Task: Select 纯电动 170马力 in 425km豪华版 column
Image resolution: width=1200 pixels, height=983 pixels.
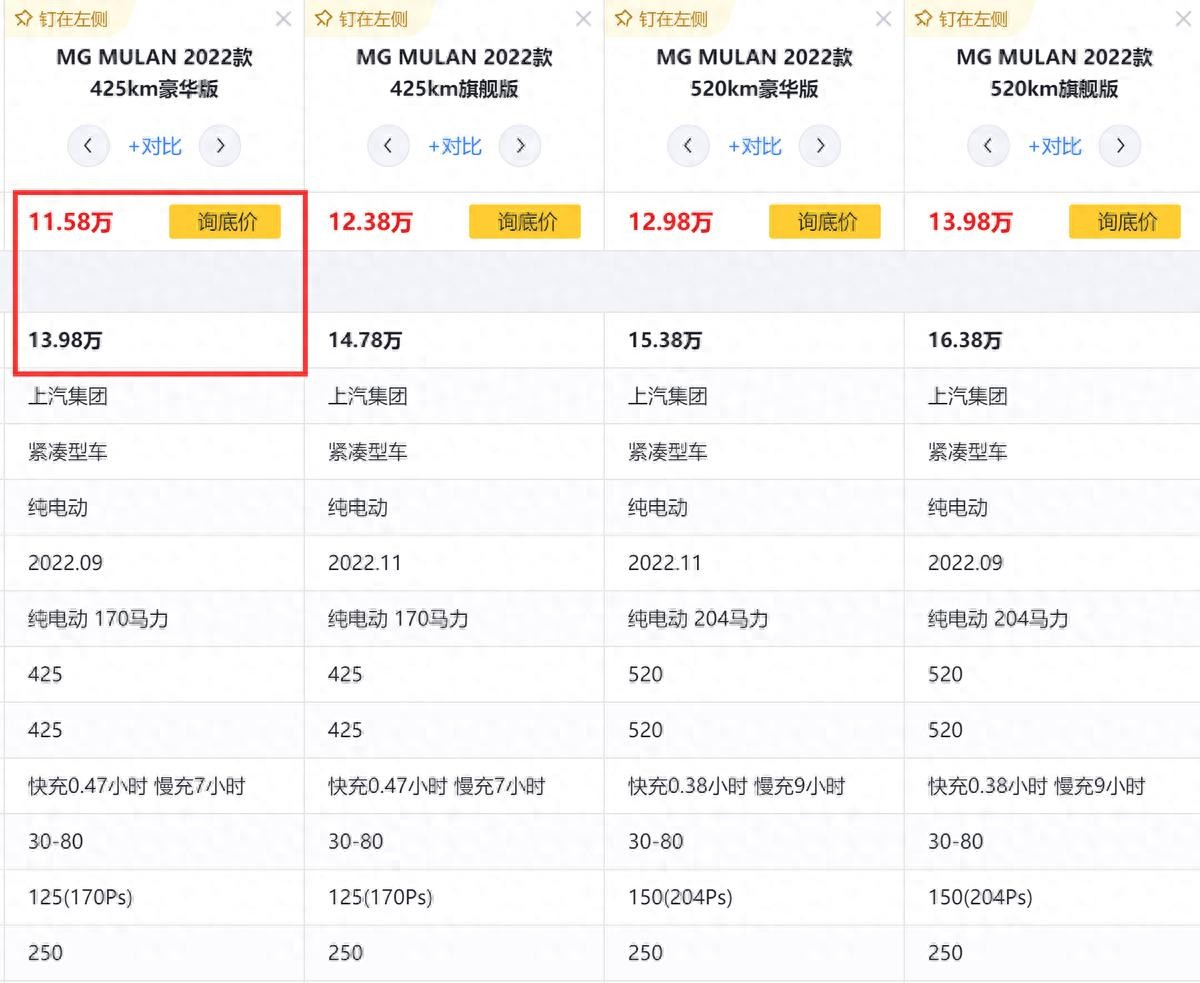Action: tap(98, 619)
